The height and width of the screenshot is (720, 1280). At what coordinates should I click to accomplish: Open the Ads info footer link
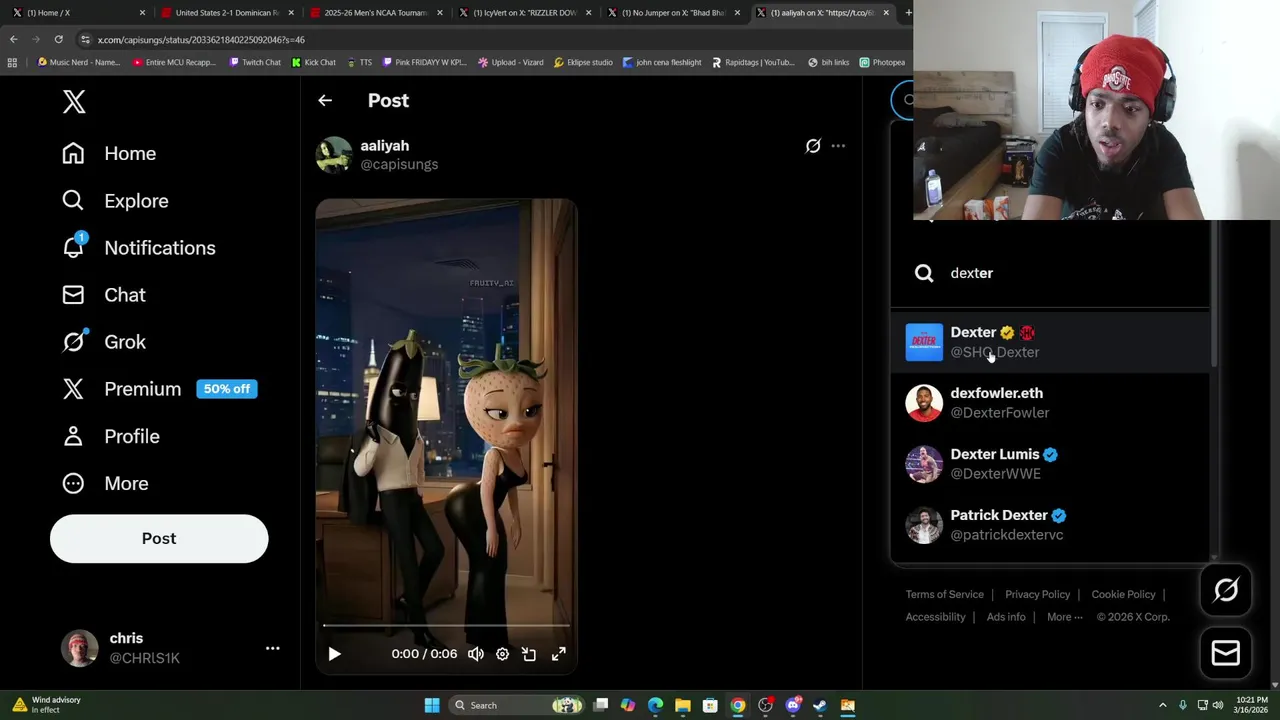pos(1006,617)
